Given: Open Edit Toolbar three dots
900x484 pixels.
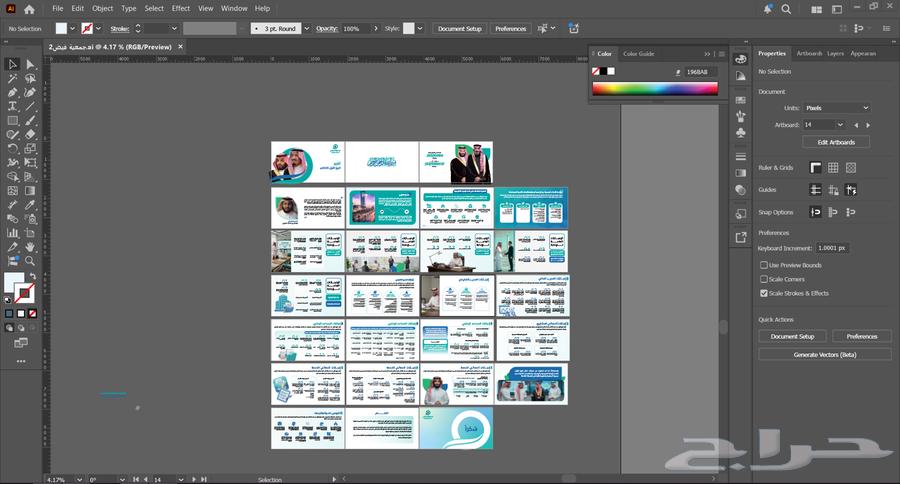Looking at the screenshot, I should pos(21,361).
